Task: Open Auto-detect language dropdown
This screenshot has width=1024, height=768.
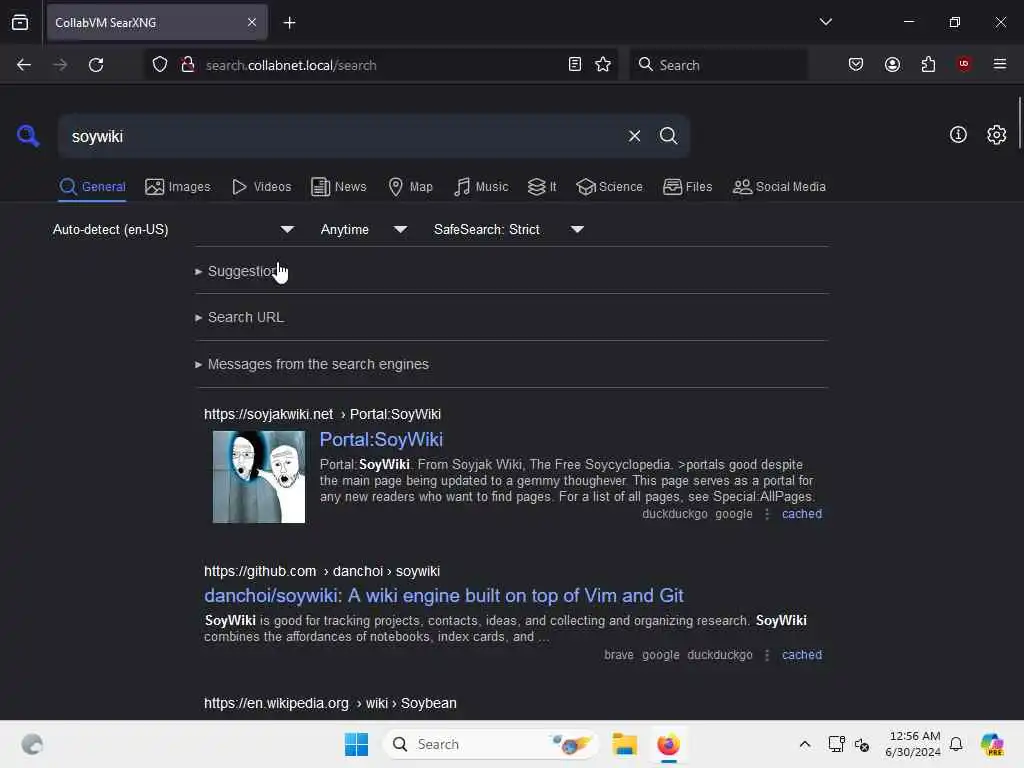Action: (173, 229)
